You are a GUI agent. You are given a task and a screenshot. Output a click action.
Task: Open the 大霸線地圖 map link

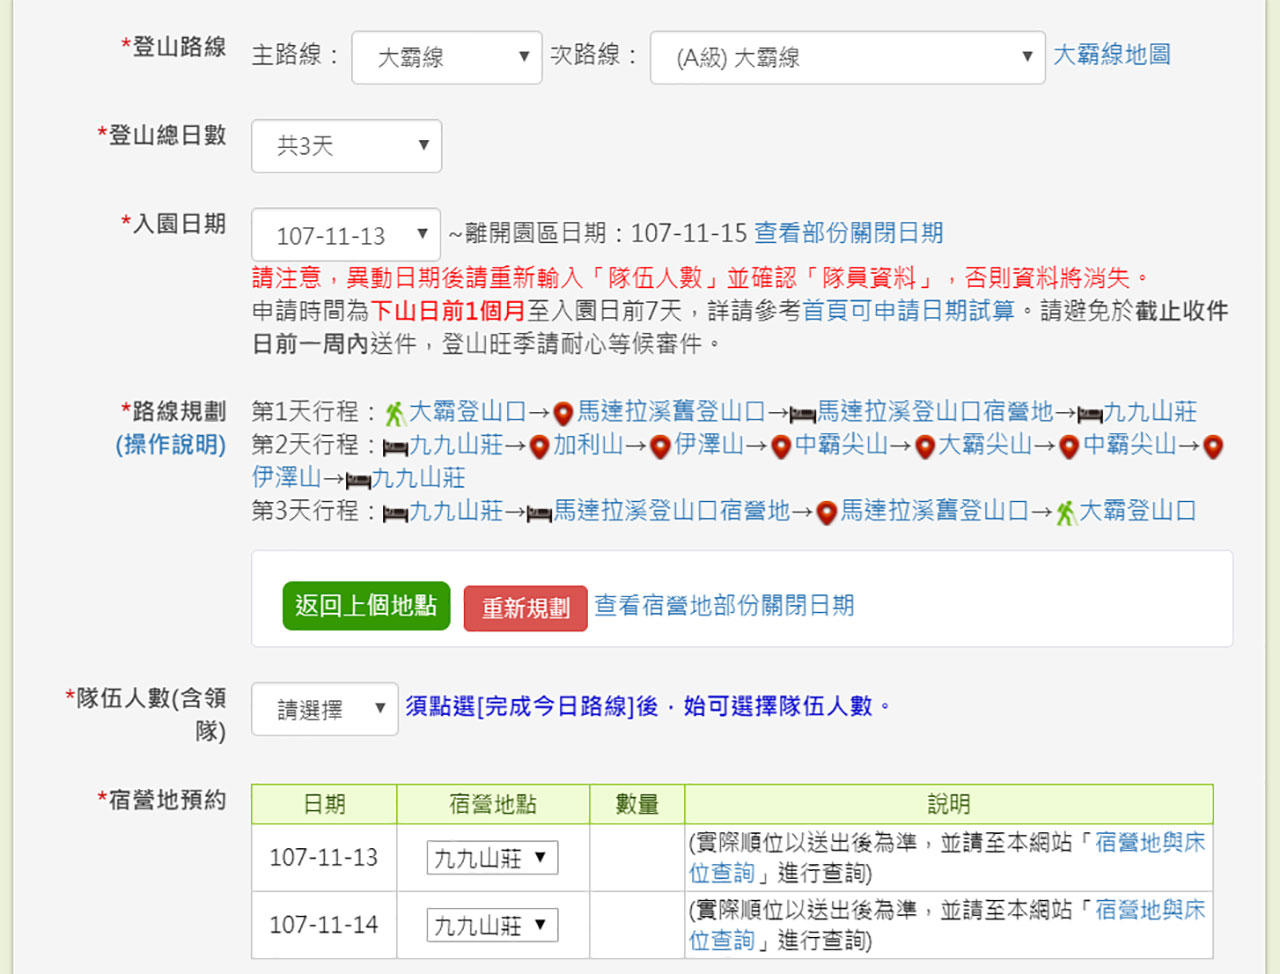point(1111,55)
